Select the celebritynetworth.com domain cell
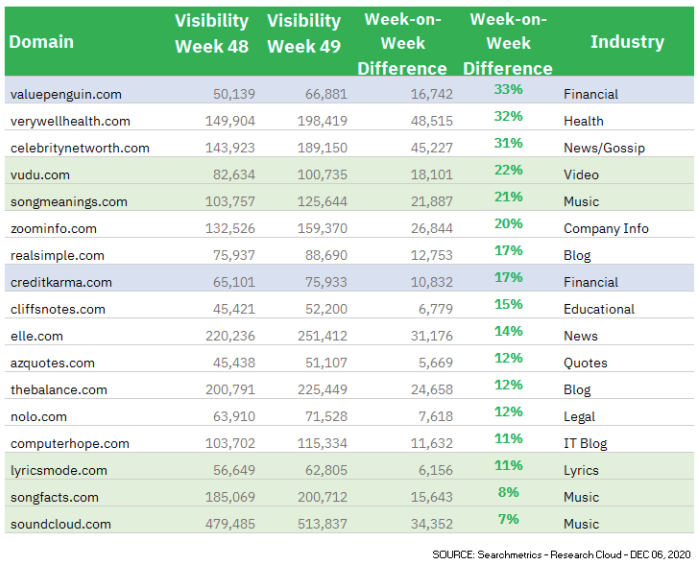Image resolution: width=699 pixels, height=570 pixels. tap(80, 148)
